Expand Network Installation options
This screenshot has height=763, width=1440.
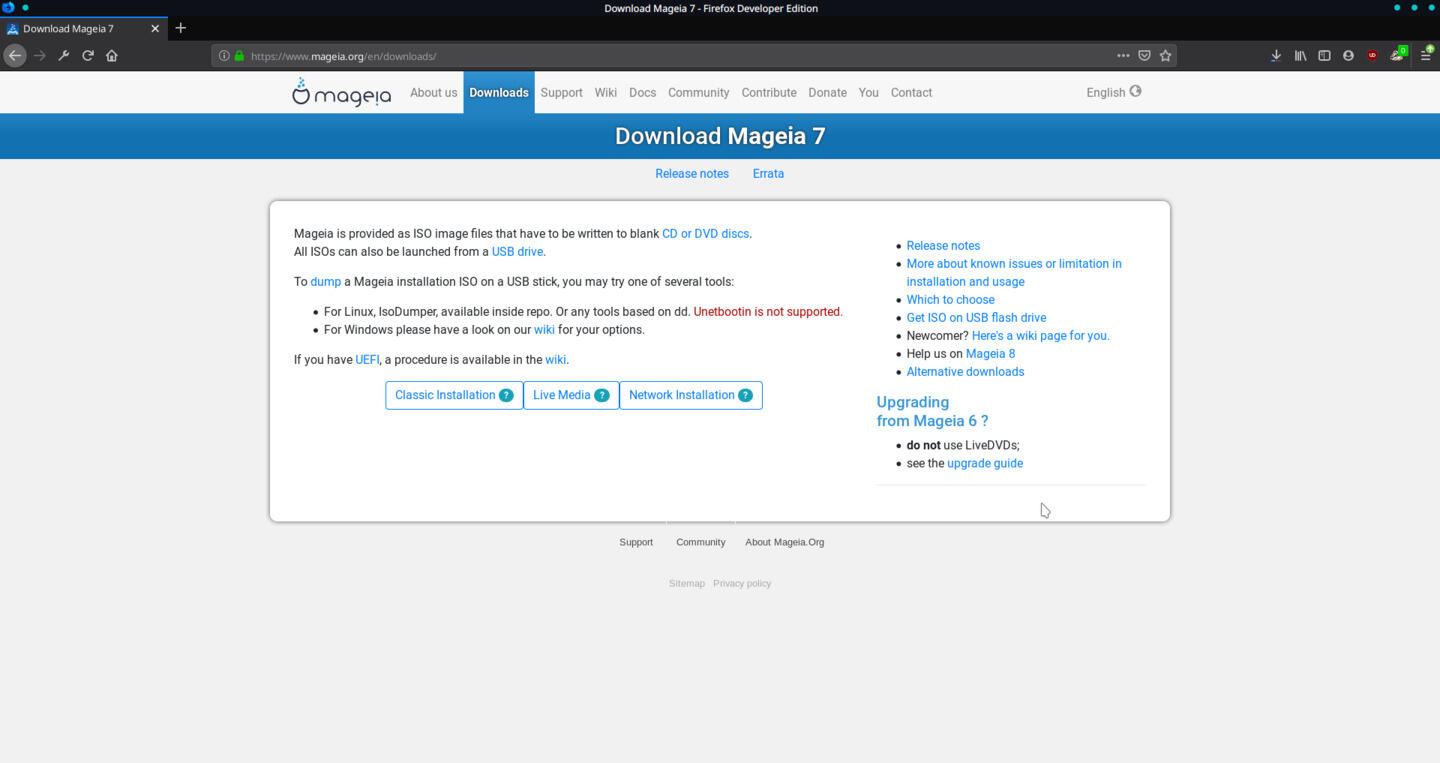(x=691, y=395)
